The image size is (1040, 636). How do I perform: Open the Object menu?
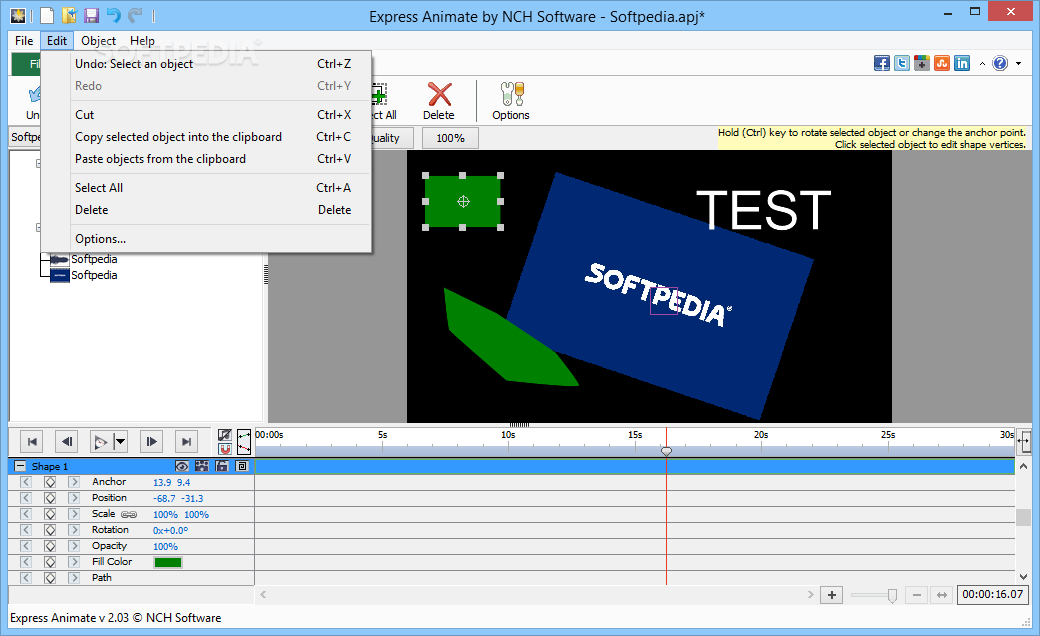tap(98, 40)
